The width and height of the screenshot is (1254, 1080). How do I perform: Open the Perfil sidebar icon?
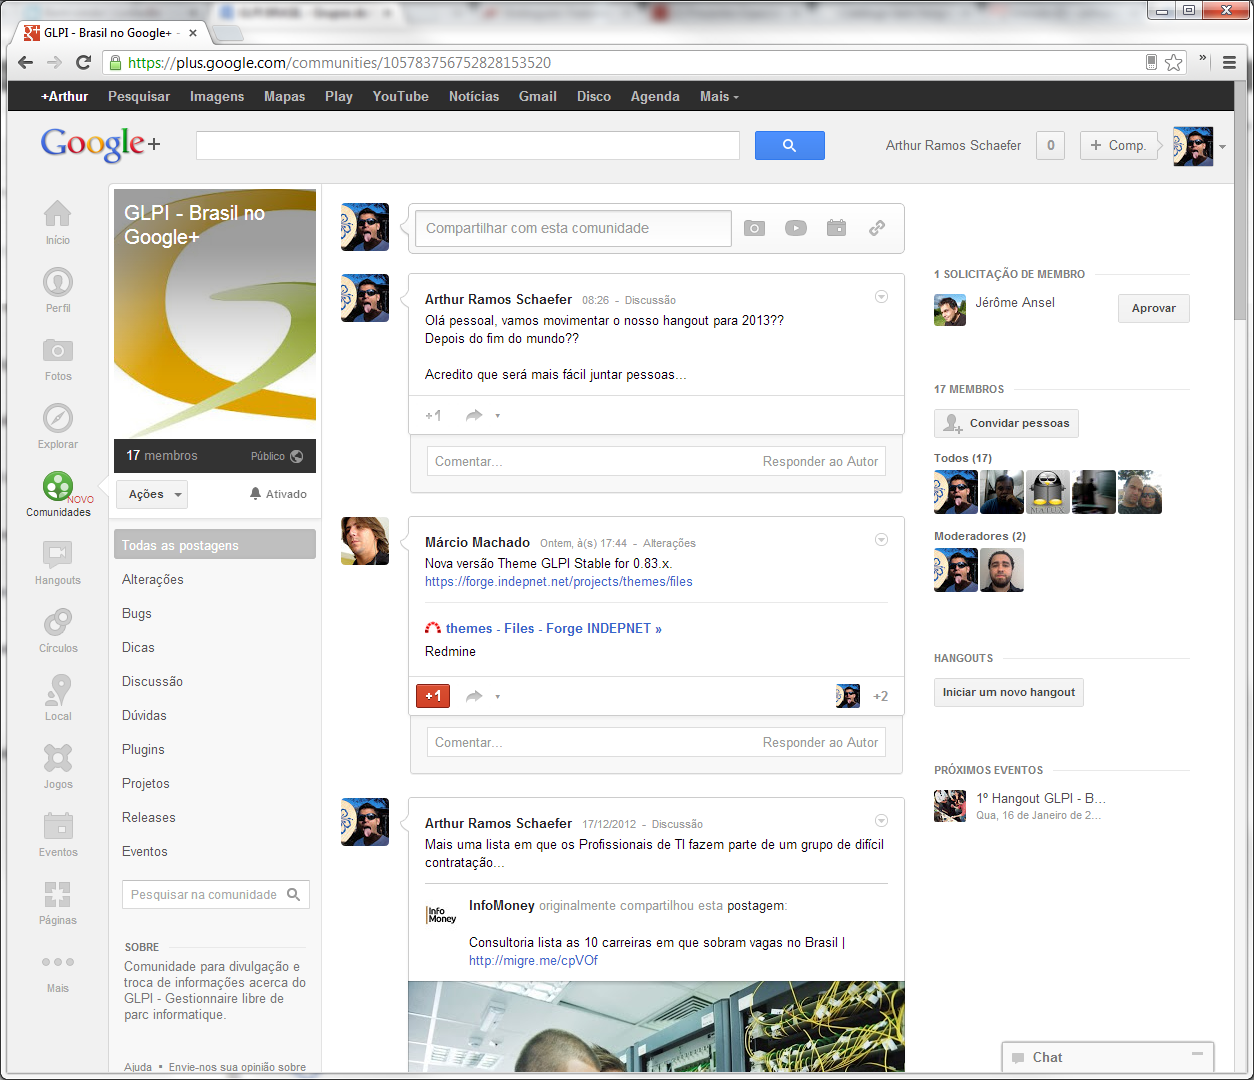click(58, 282)
